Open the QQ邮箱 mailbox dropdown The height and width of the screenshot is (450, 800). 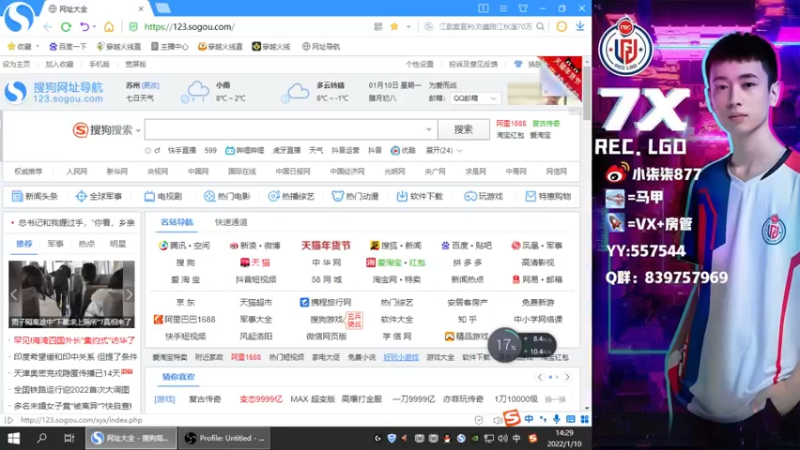tap(474, 98)
